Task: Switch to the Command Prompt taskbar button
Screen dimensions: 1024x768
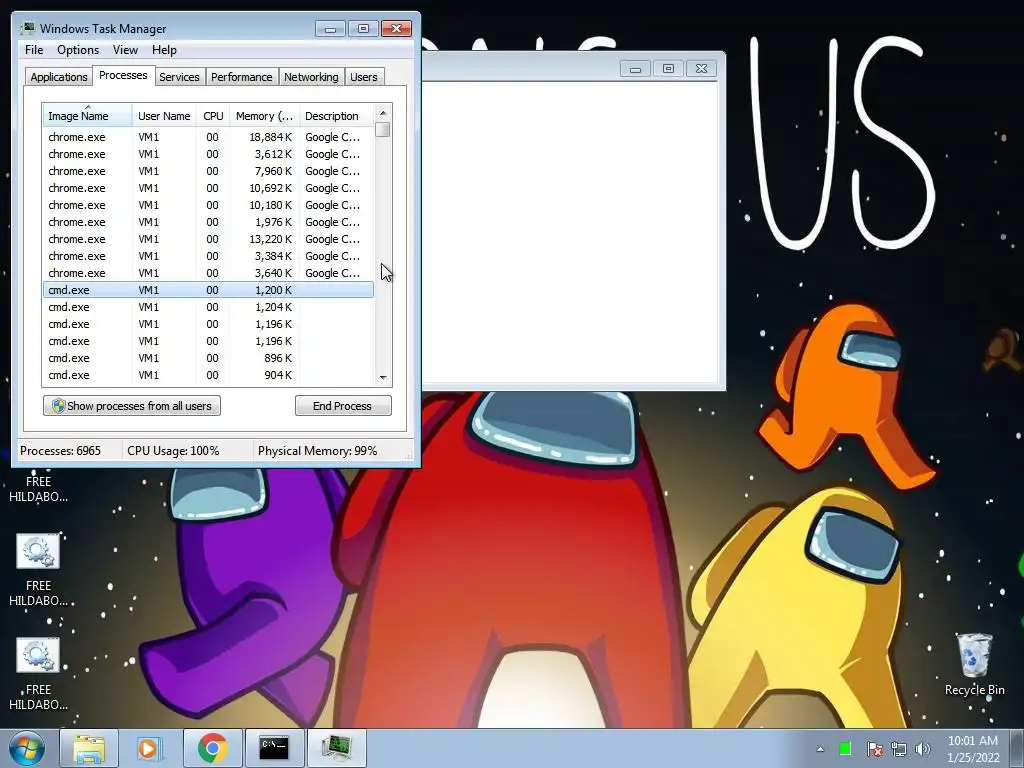Action: coord(274,748)
